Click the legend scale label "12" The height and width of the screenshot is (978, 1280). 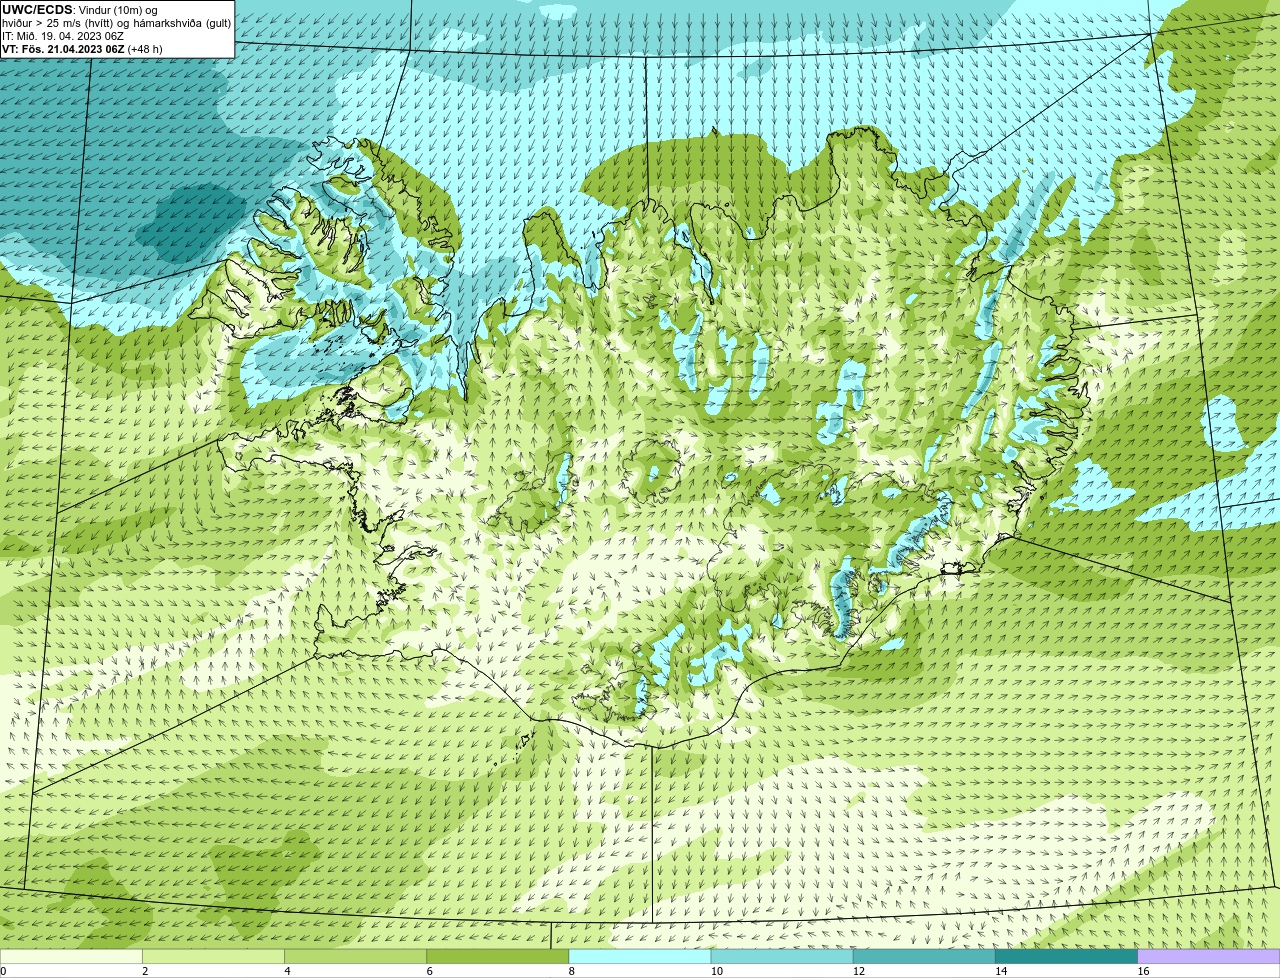click(x=859, y=971)
